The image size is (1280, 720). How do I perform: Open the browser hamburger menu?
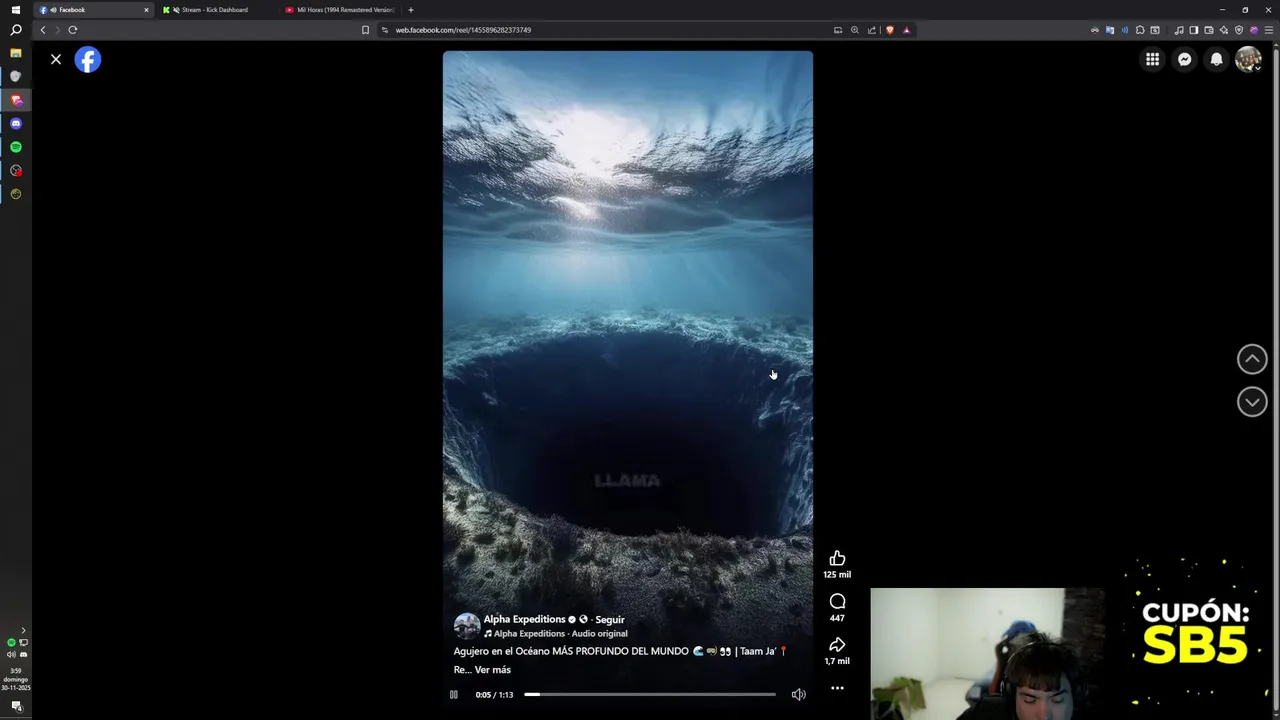tap(1269, 30)
